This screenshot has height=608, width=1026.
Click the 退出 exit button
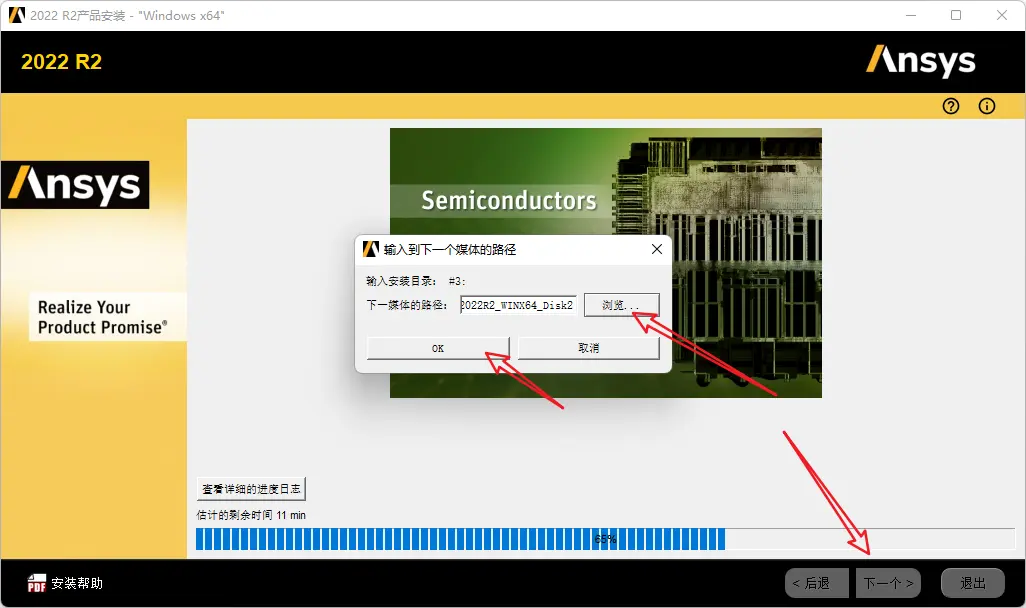[972, 583]
